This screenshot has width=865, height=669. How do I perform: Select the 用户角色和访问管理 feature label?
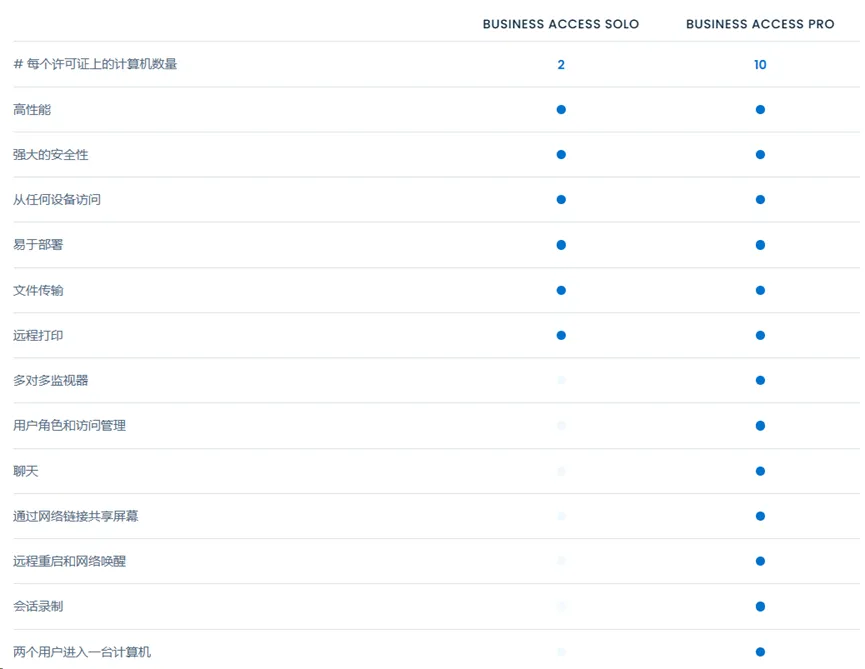click(x=70, y=426)
